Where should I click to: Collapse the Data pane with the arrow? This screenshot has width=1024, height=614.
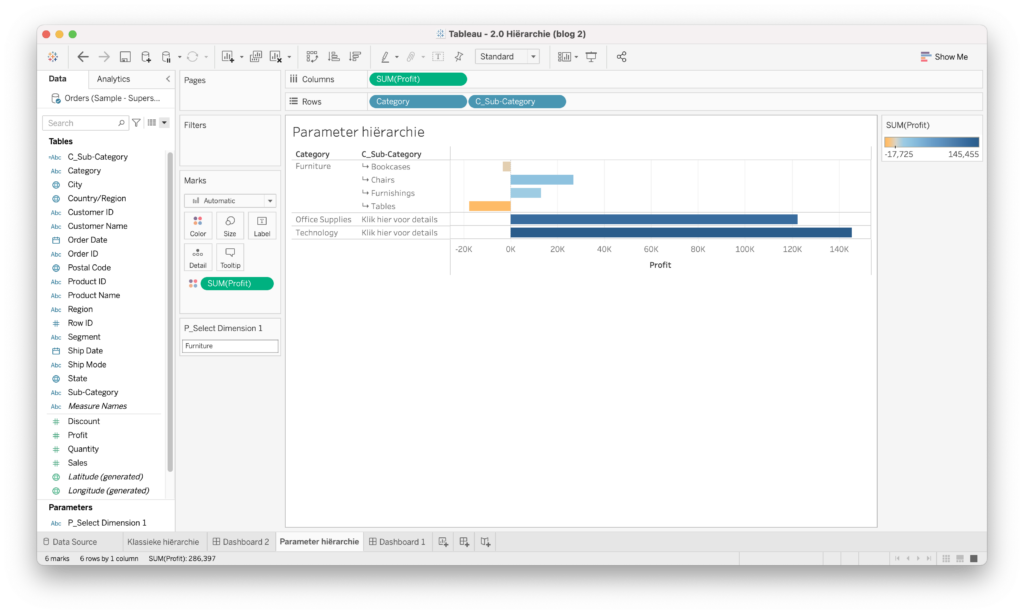(x=167, y=79)
